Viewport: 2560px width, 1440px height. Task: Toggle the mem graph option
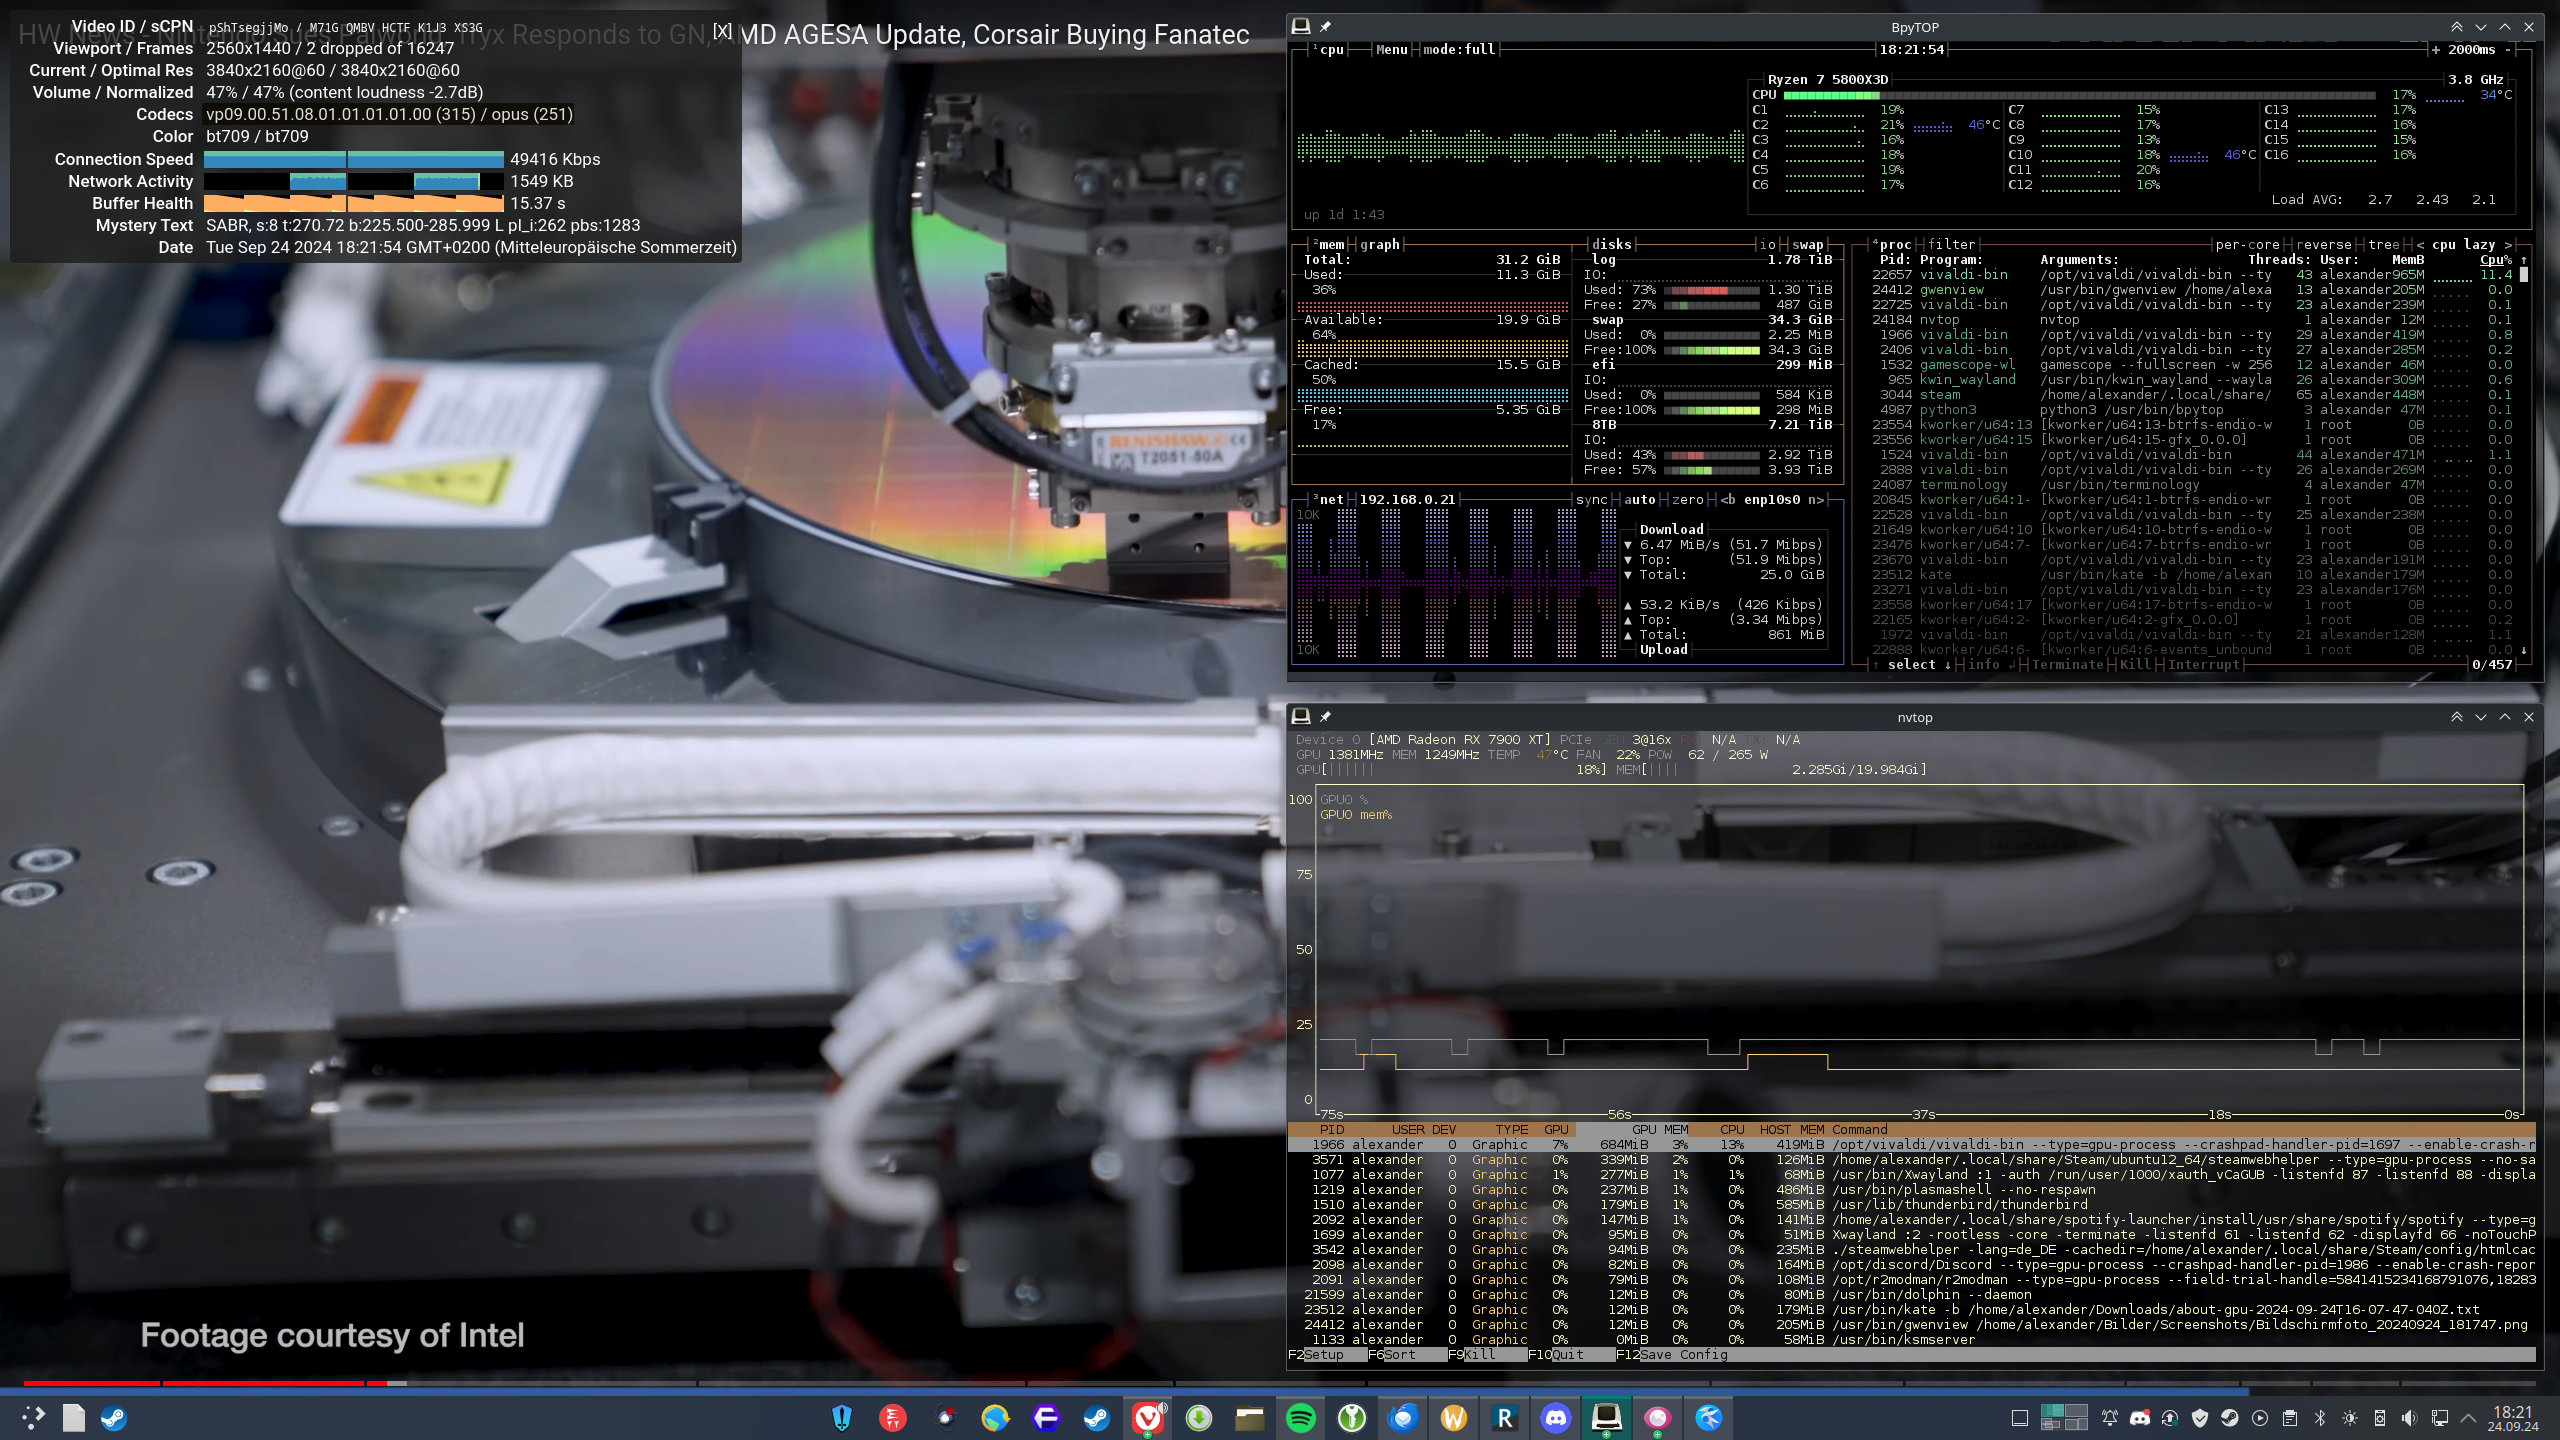(x=1380, y=244)
